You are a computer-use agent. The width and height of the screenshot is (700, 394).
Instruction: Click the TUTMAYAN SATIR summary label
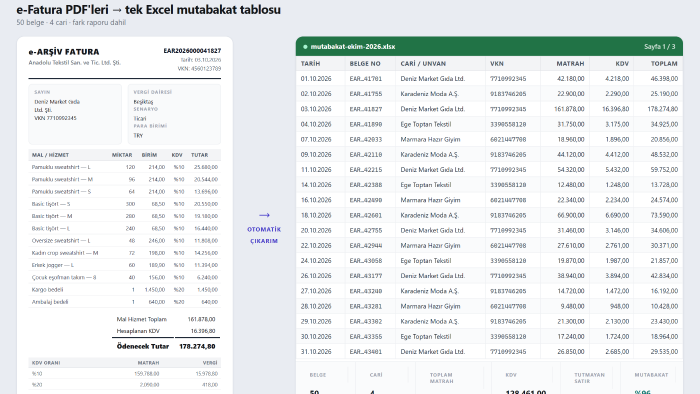(x=589, y=378)
